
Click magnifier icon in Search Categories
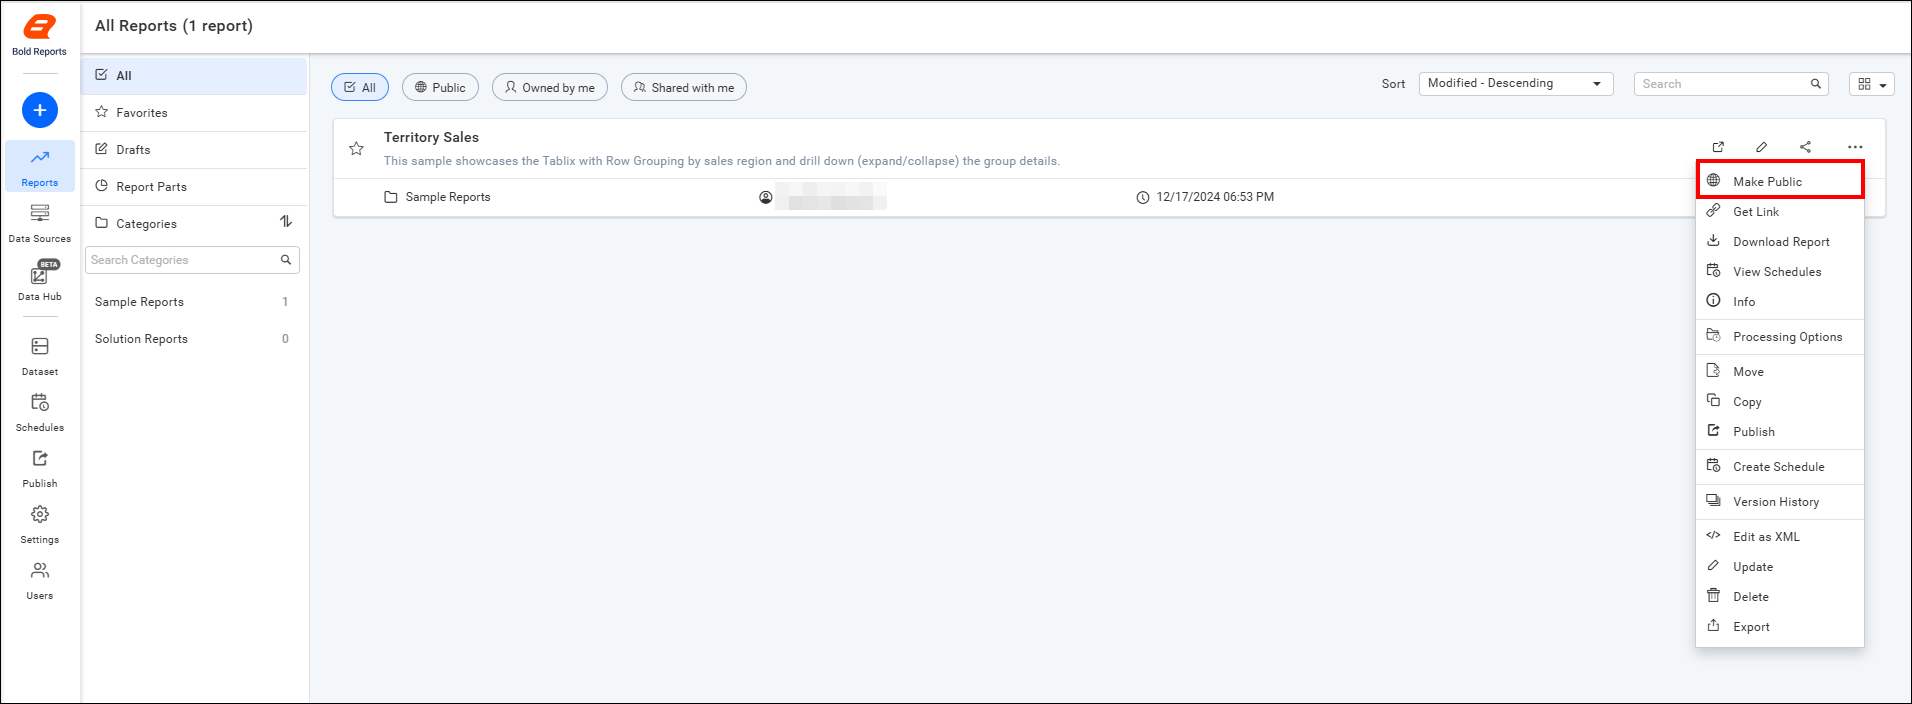pos(286,260)
